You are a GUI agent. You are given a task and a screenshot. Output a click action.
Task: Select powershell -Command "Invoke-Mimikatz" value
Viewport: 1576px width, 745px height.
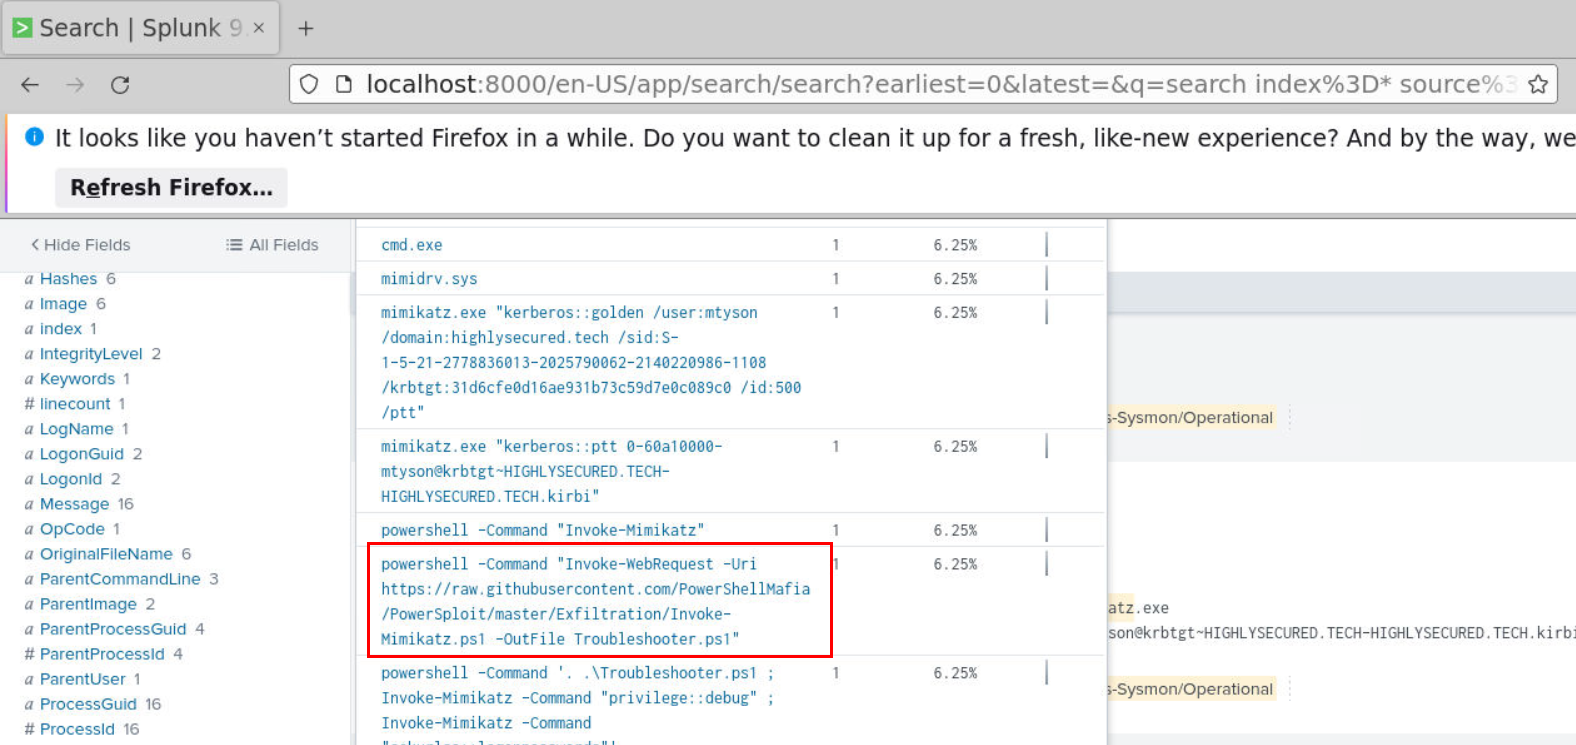[x=543, y=530]
